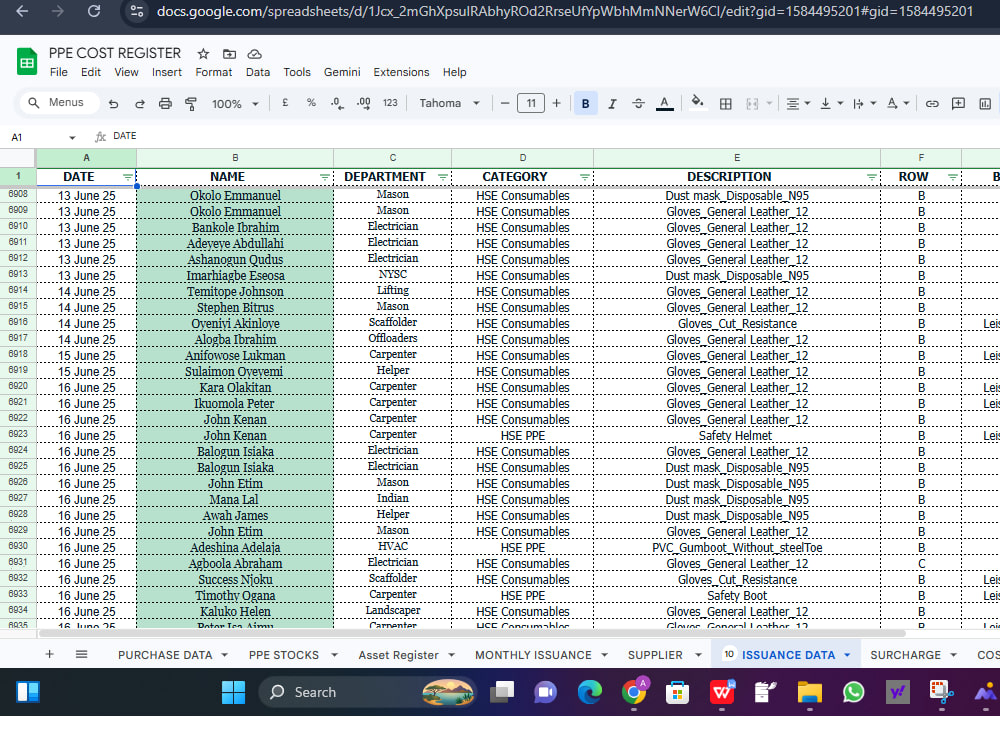Open the SUPPLIER tab dropdown arrow
The image size is (1000, 750).
pos(698,655)
